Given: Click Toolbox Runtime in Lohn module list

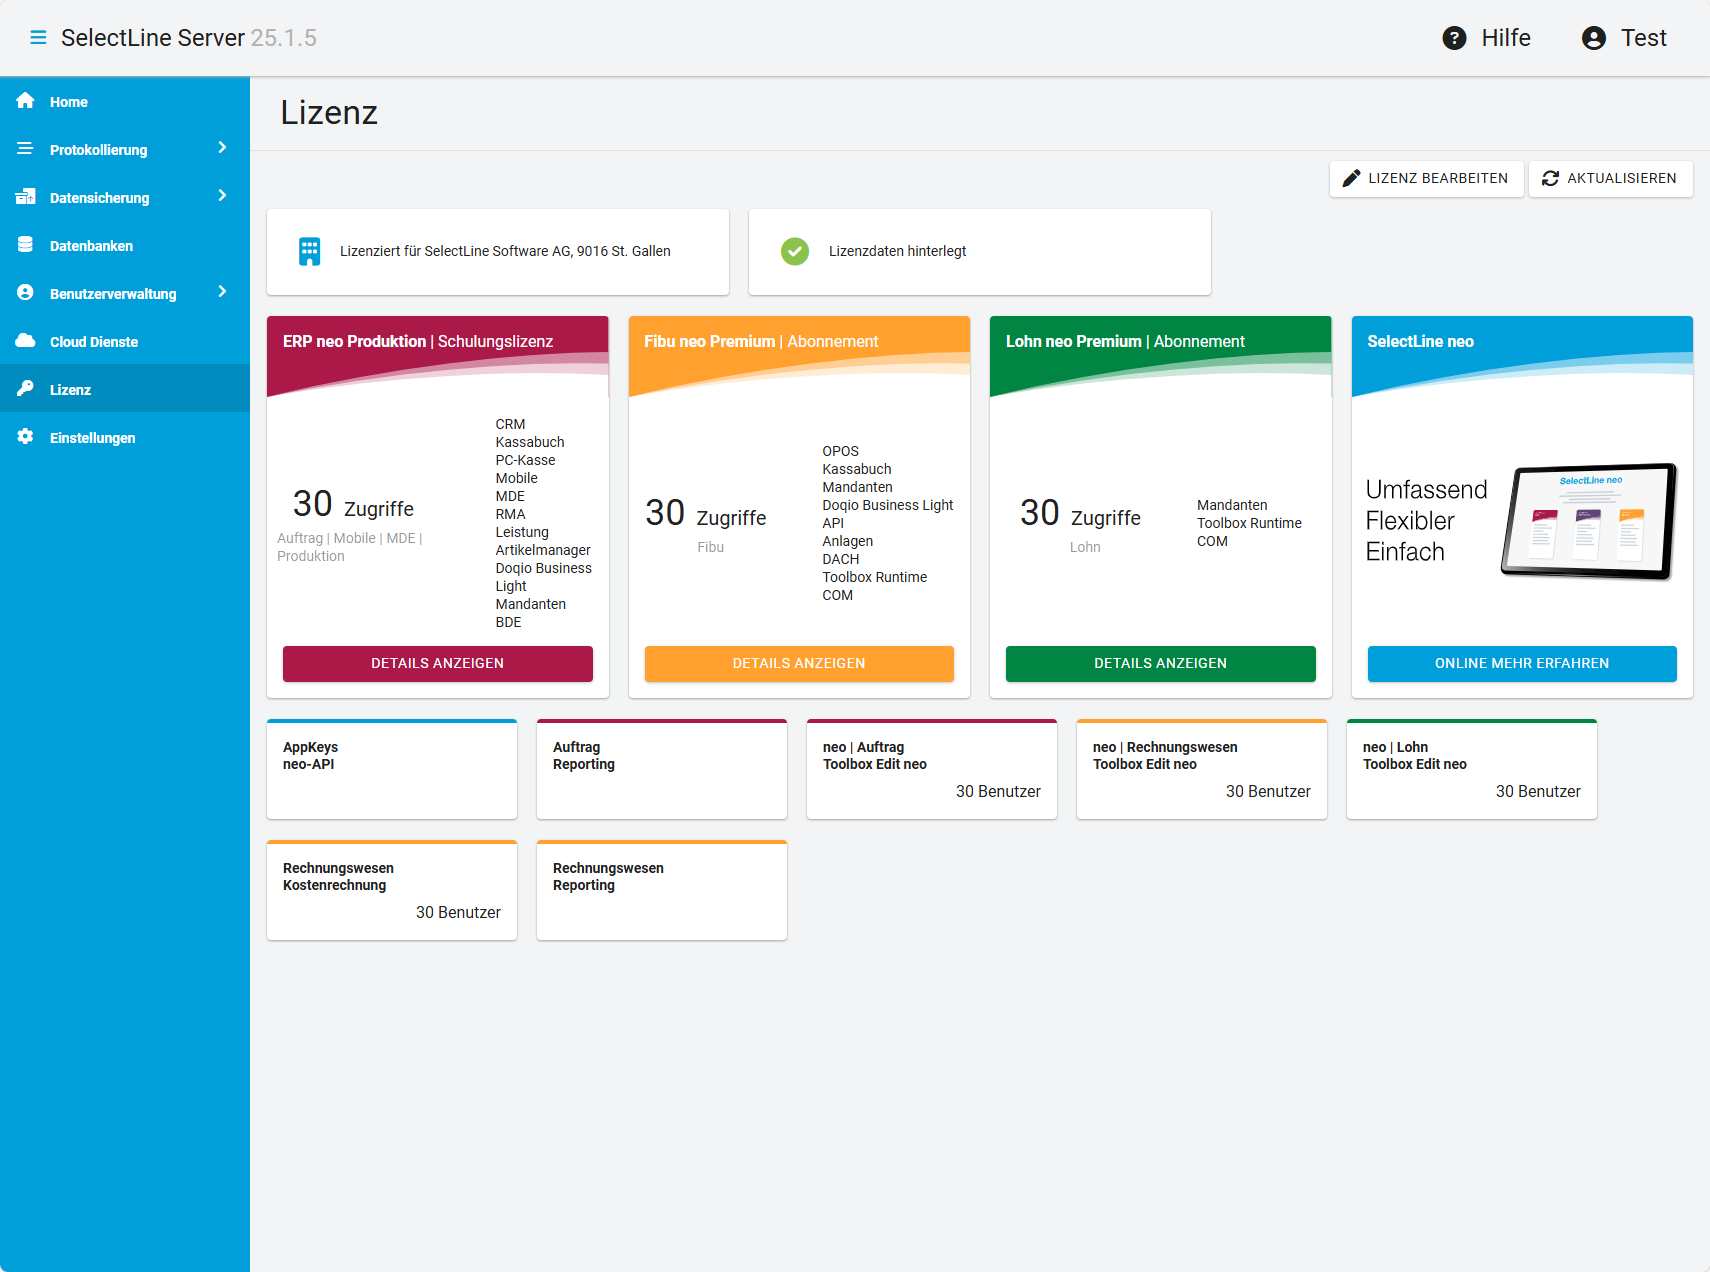Looking at the screenshot, I should [1249, 523].
